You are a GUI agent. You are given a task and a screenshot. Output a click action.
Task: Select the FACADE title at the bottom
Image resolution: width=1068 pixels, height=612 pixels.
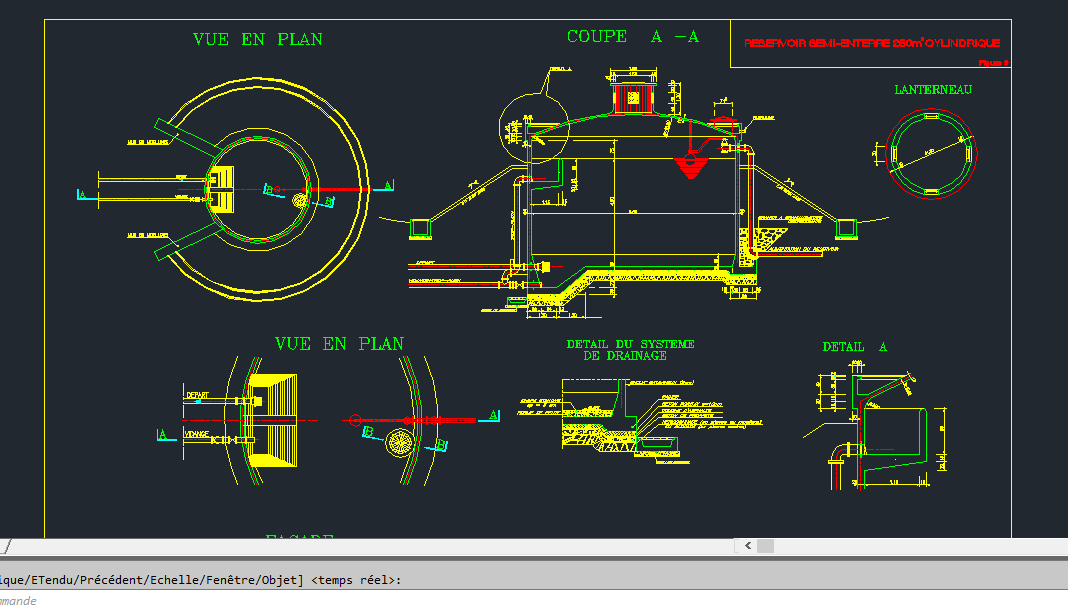pos(298,537)
